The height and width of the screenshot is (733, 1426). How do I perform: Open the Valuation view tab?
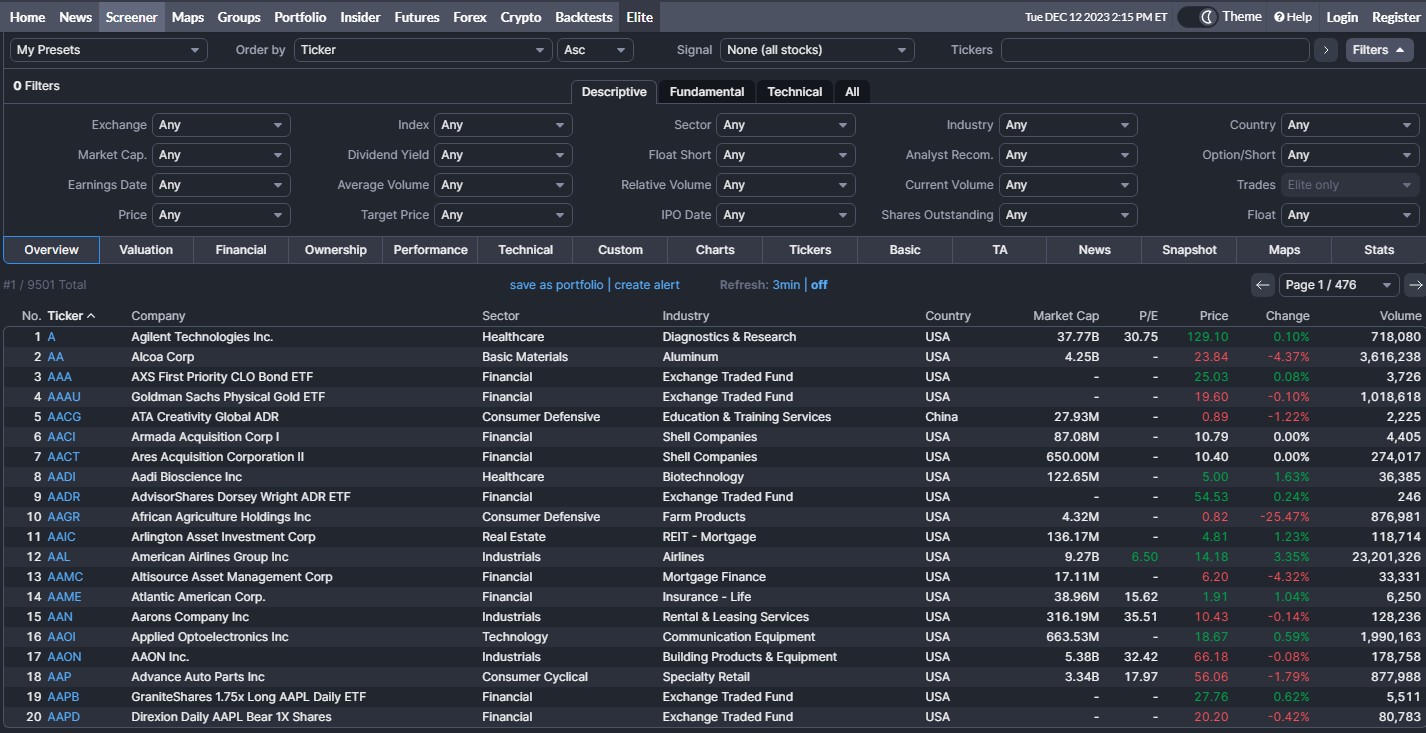click(x=146, y=250)
